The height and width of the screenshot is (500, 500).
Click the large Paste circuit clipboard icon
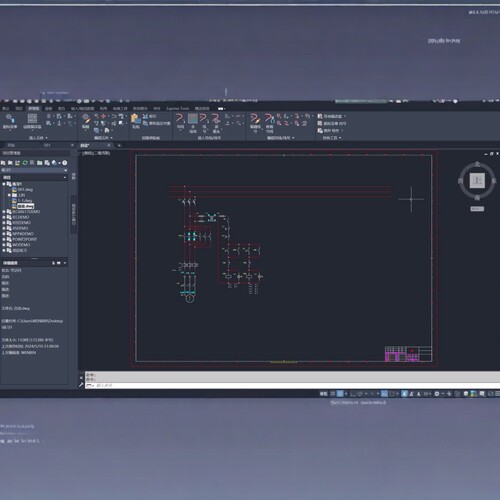click(135, 121)
